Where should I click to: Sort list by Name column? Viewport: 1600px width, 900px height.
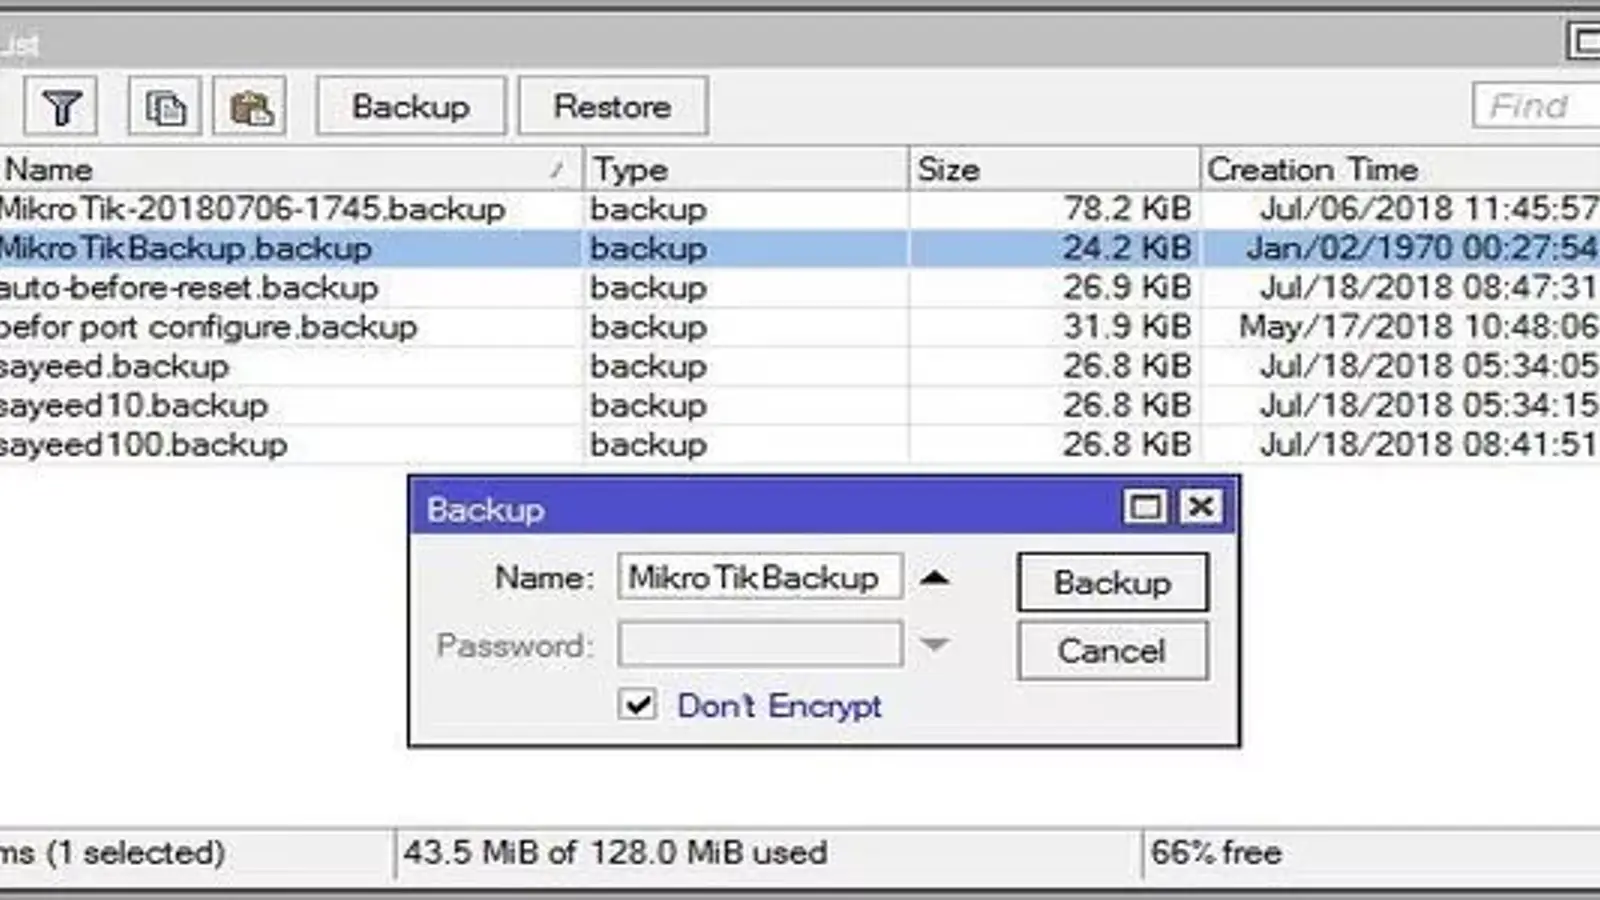coord(280,170)
